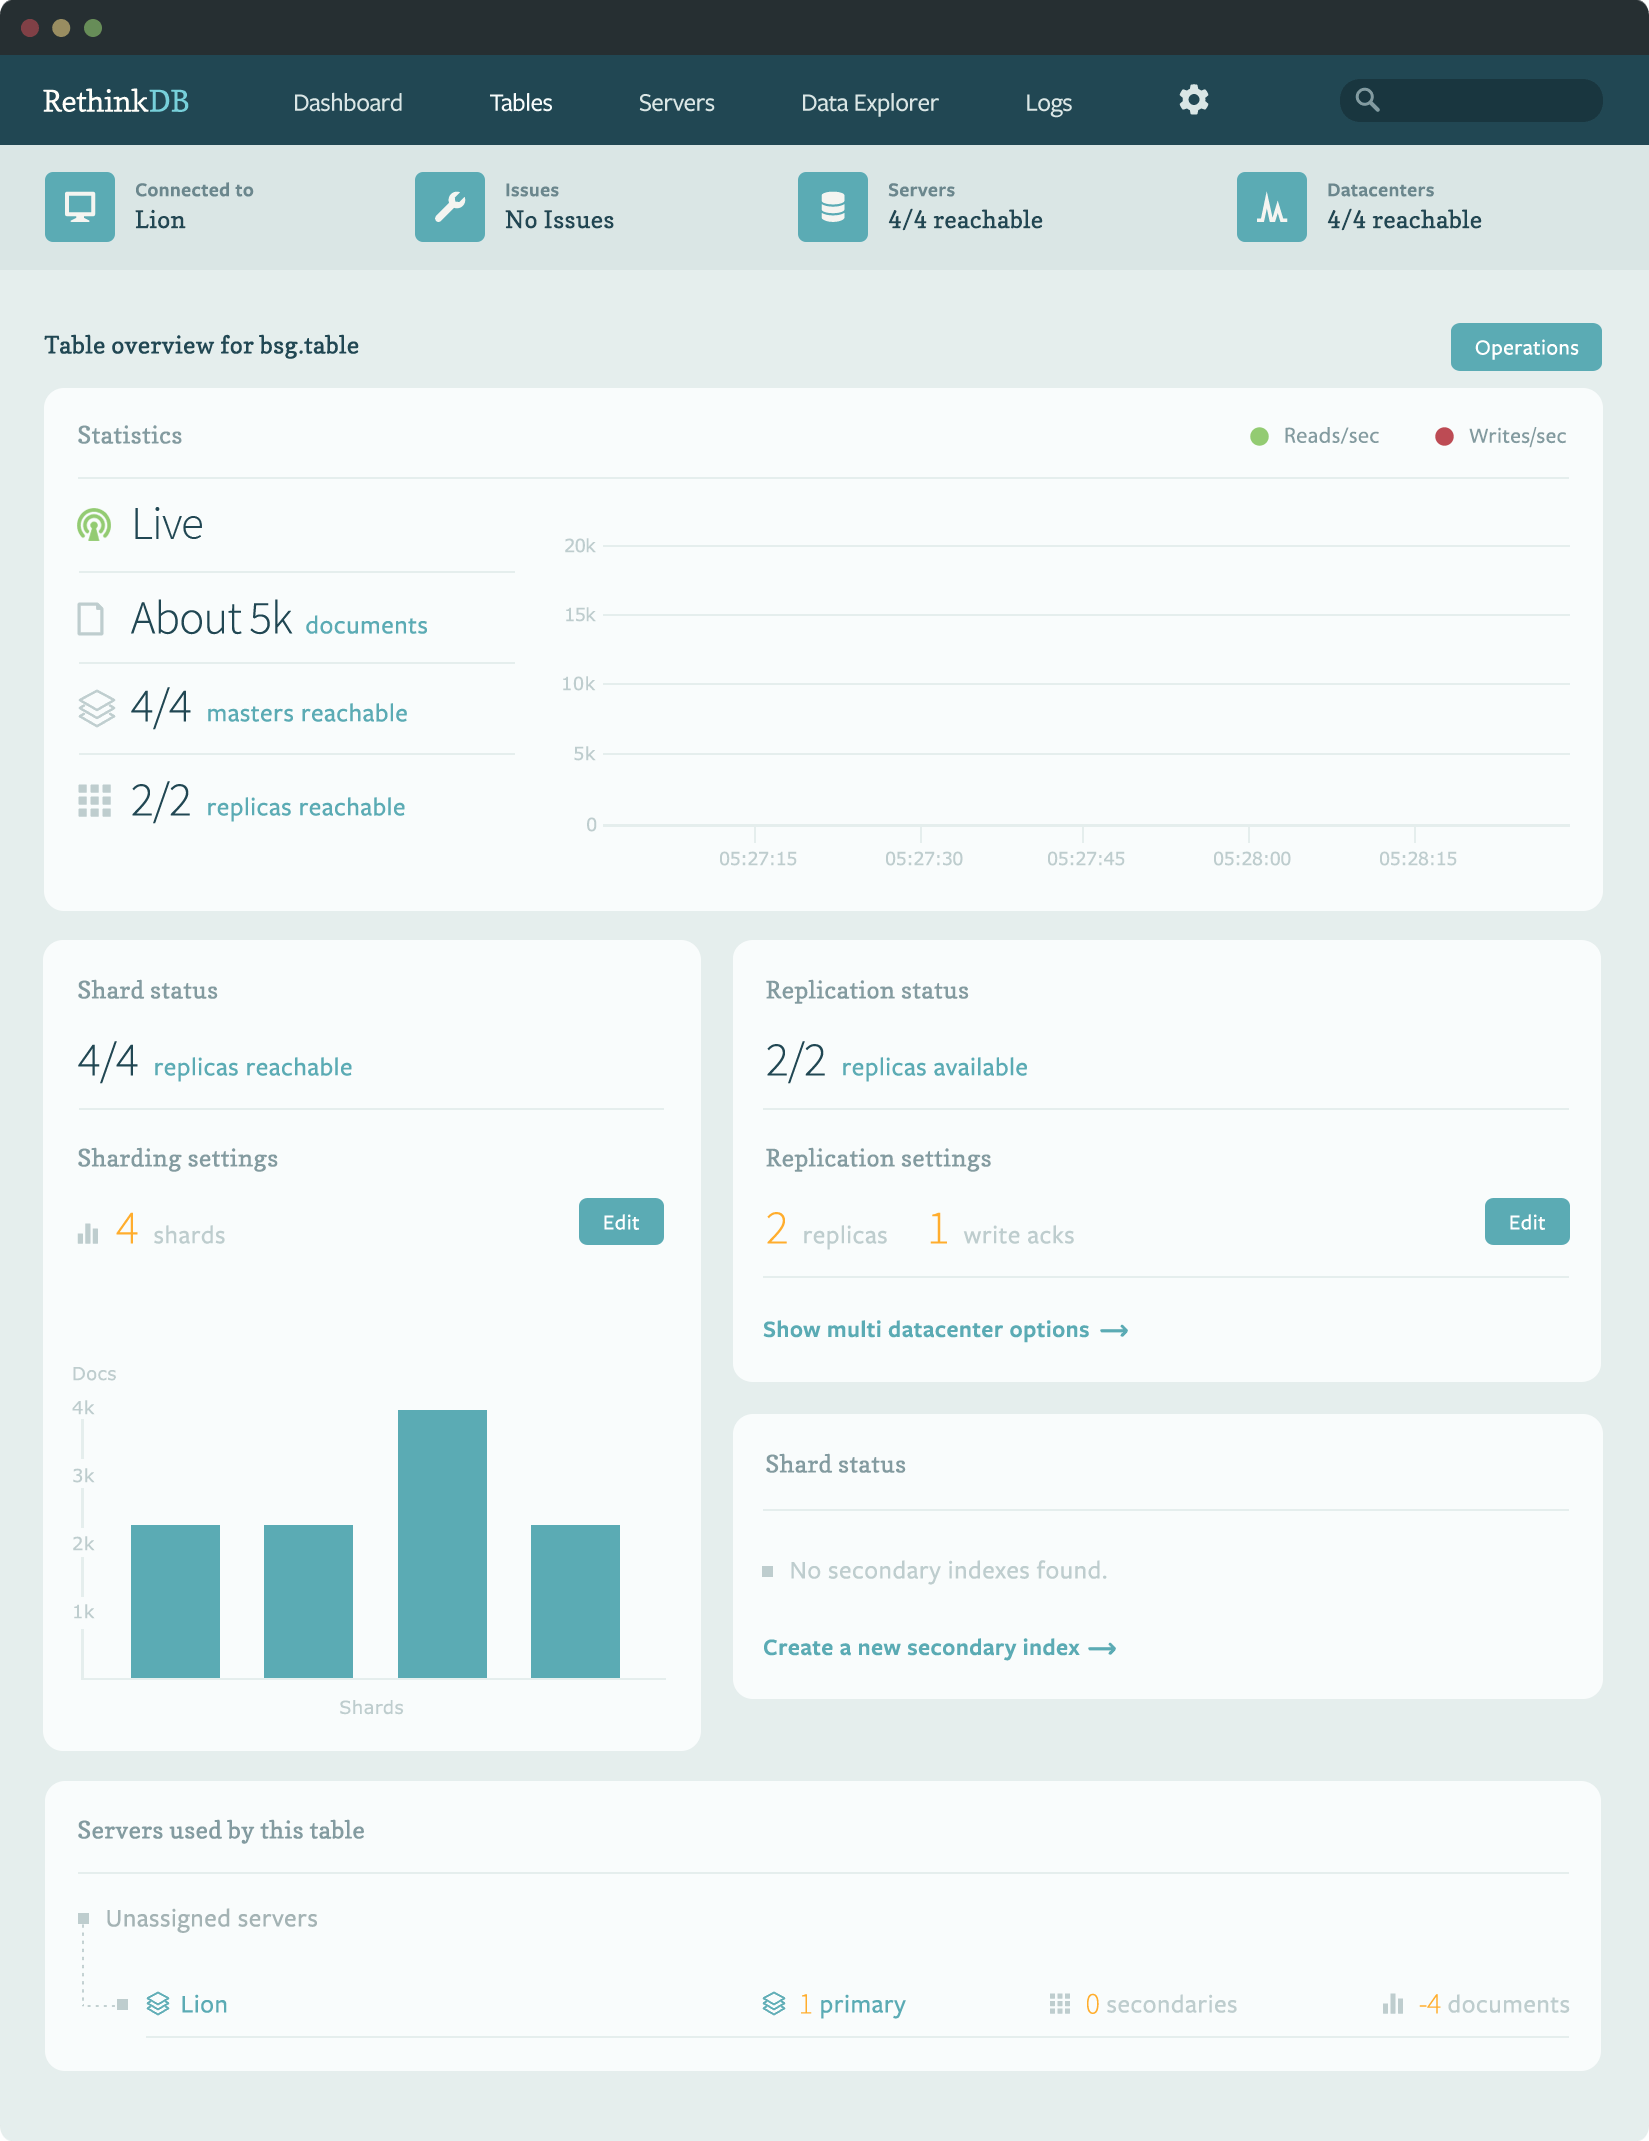Image resolution: width=1649 pixels, height=2141 pixels.
Task: Open the Logs page
Action: coord(1049,103)
